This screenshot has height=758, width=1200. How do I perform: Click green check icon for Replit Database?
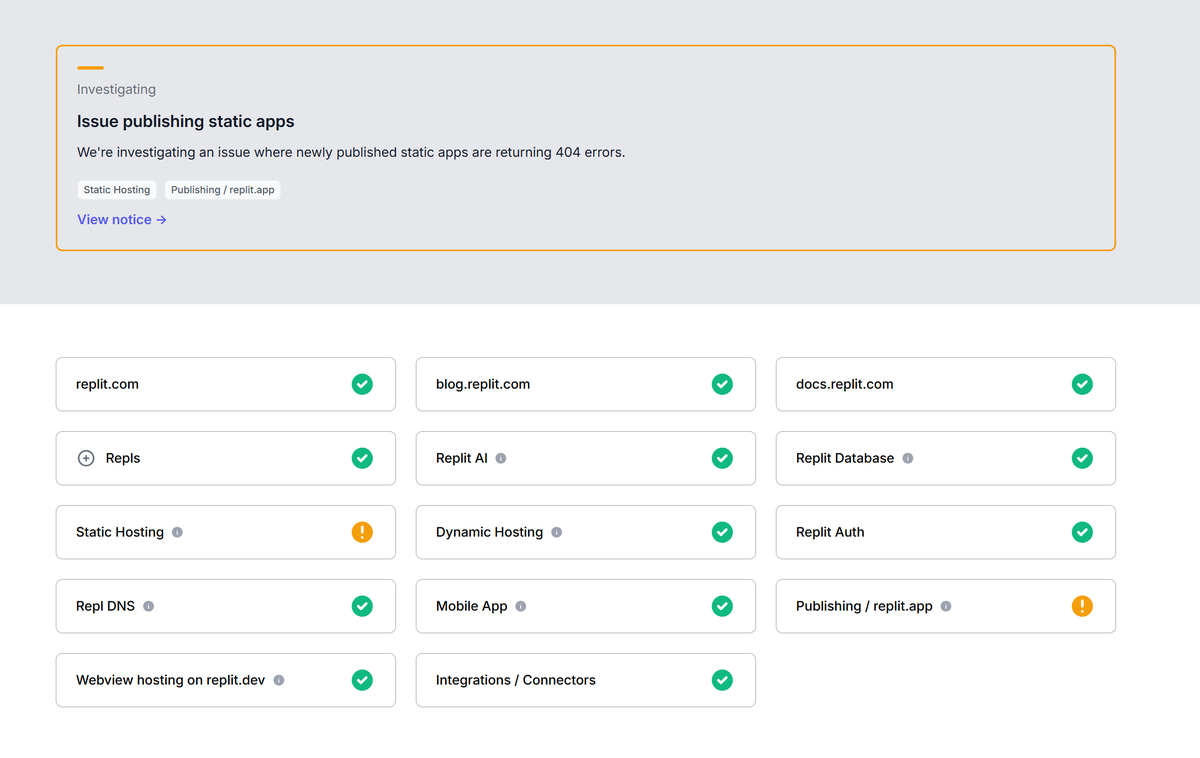point(1082,458)
